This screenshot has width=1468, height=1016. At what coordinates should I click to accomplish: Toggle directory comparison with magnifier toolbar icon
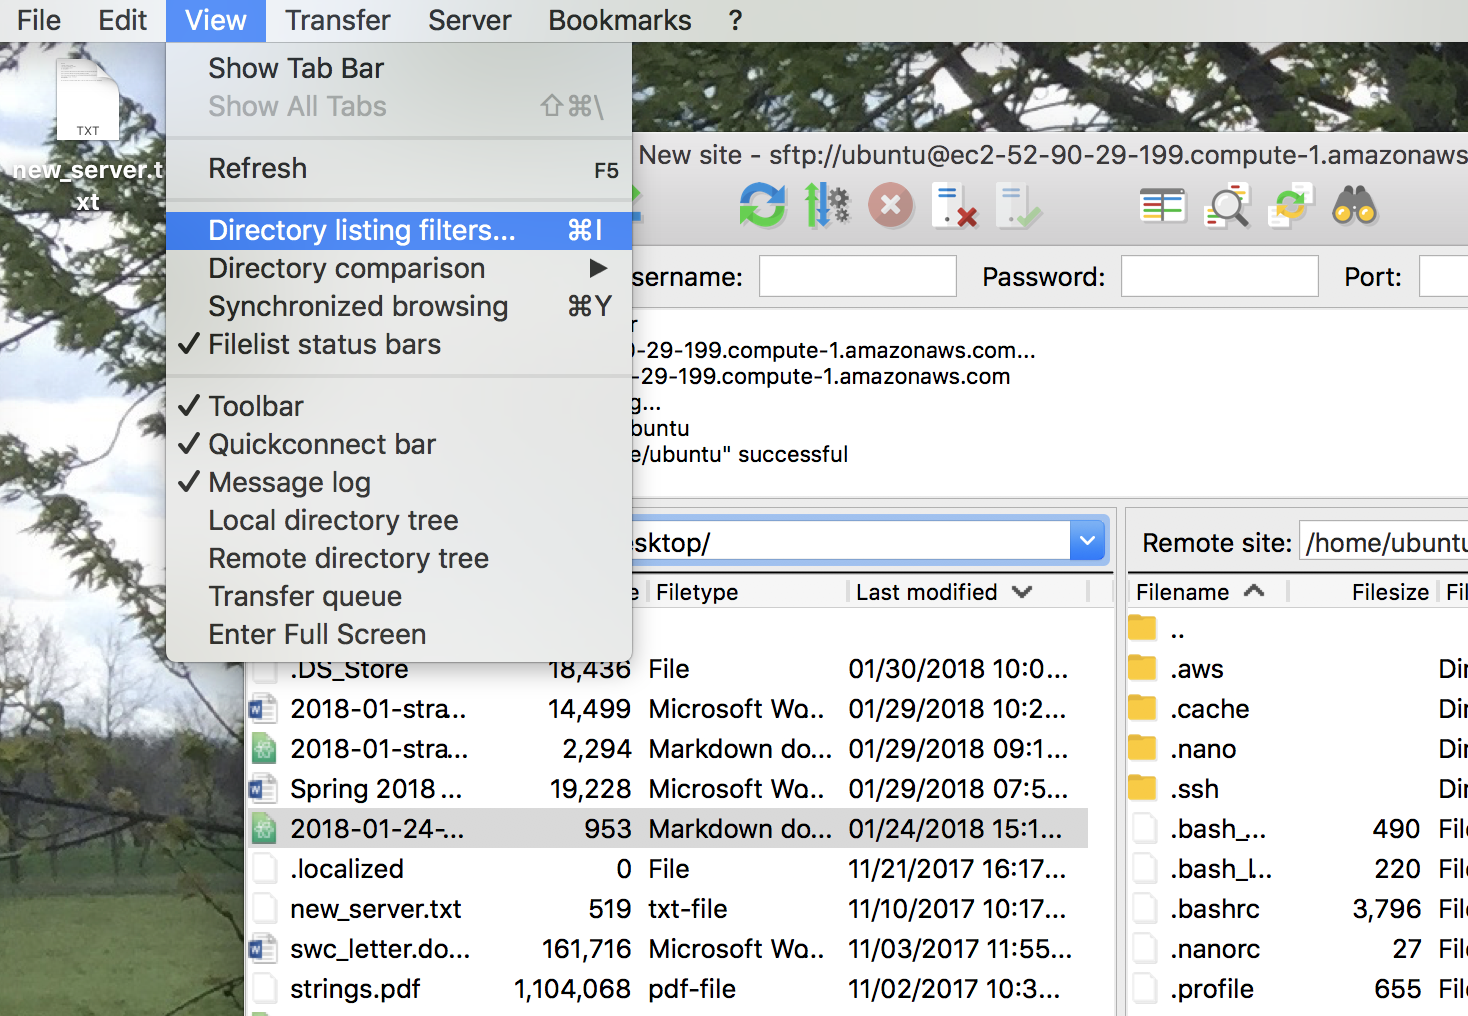[x=1227, y=205]
